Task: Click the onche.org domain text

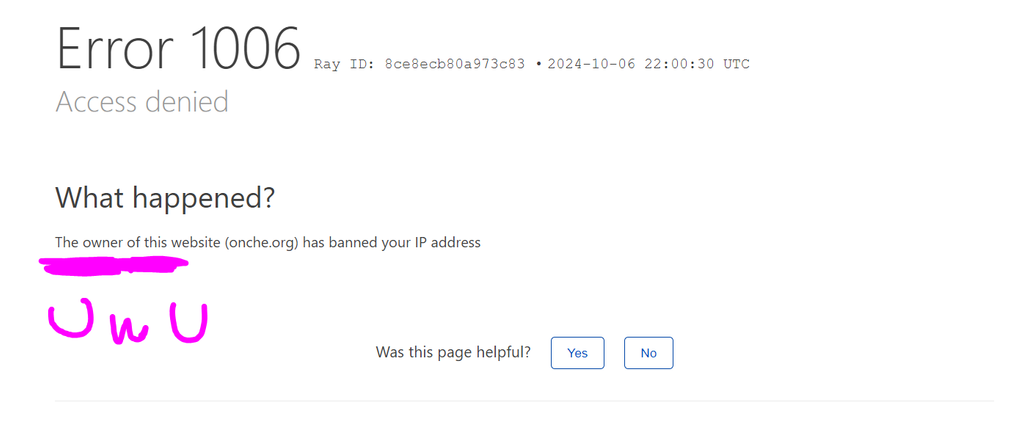Action: click(x=263, y=242)
